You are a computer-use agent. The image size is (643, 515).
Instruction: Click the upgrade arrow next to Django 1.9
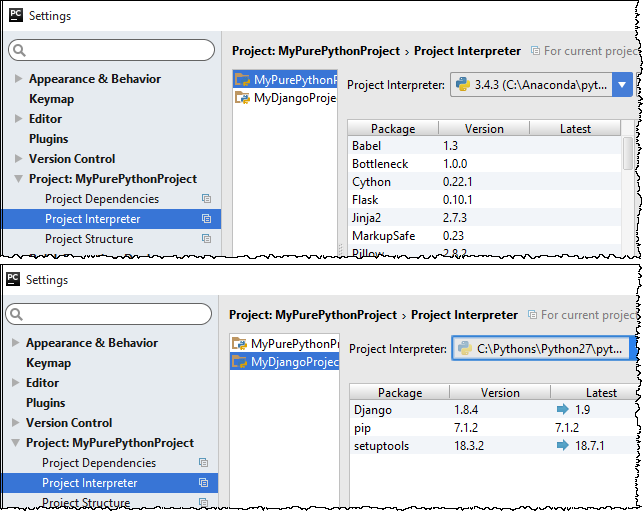point(562,409)
